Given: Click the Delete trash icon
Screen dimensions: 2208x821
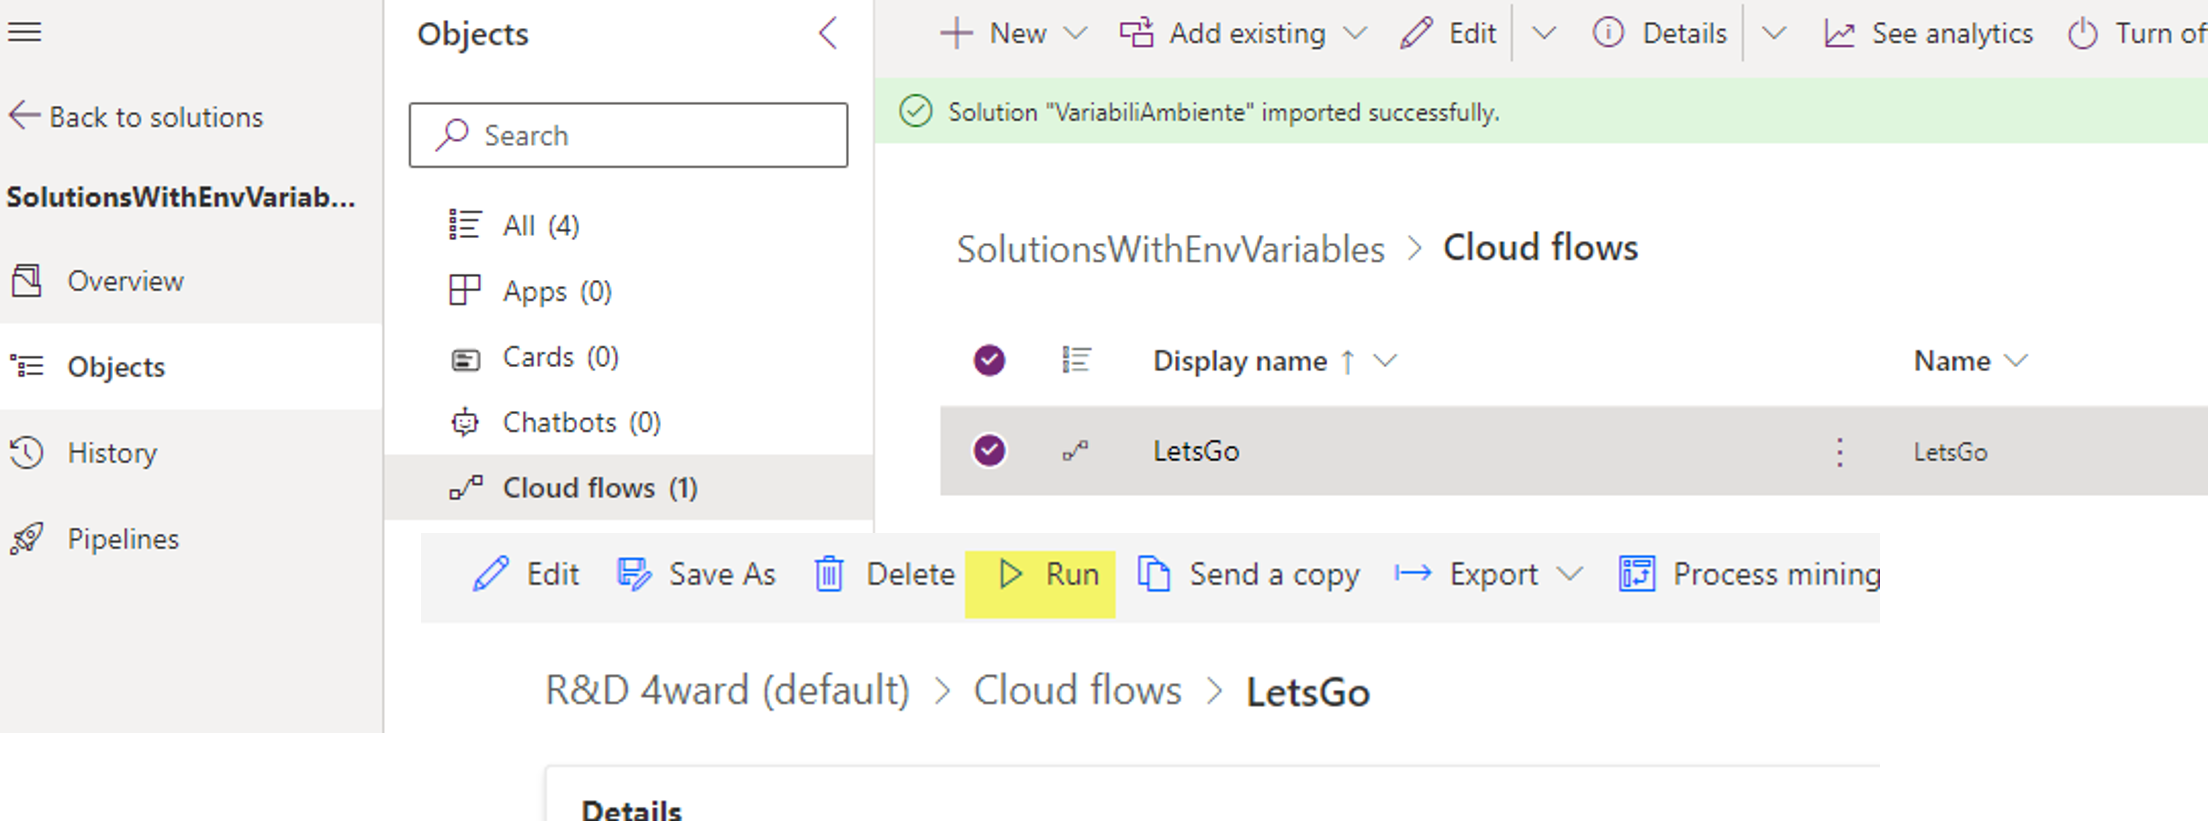Looking at the screenshot, I should (x=829, y=574).
